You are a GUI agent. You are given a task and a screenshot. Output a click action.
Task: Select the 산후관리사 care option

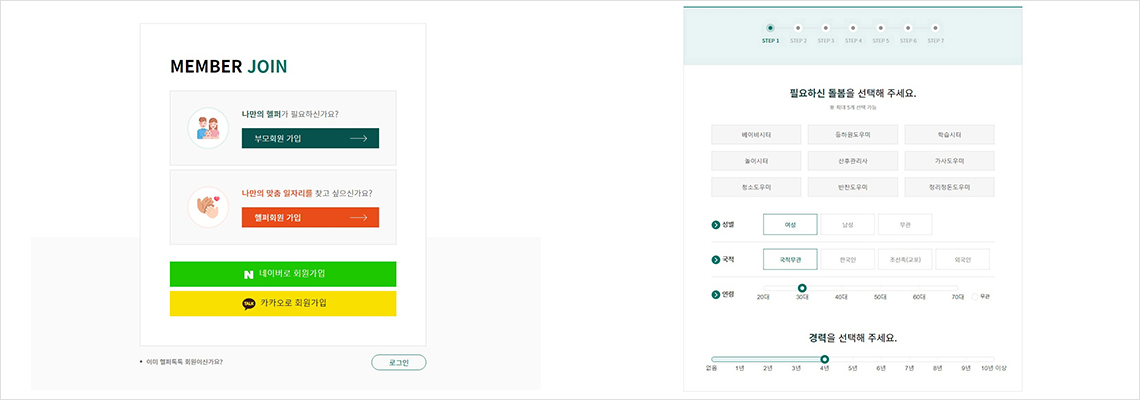coord(853,161)
